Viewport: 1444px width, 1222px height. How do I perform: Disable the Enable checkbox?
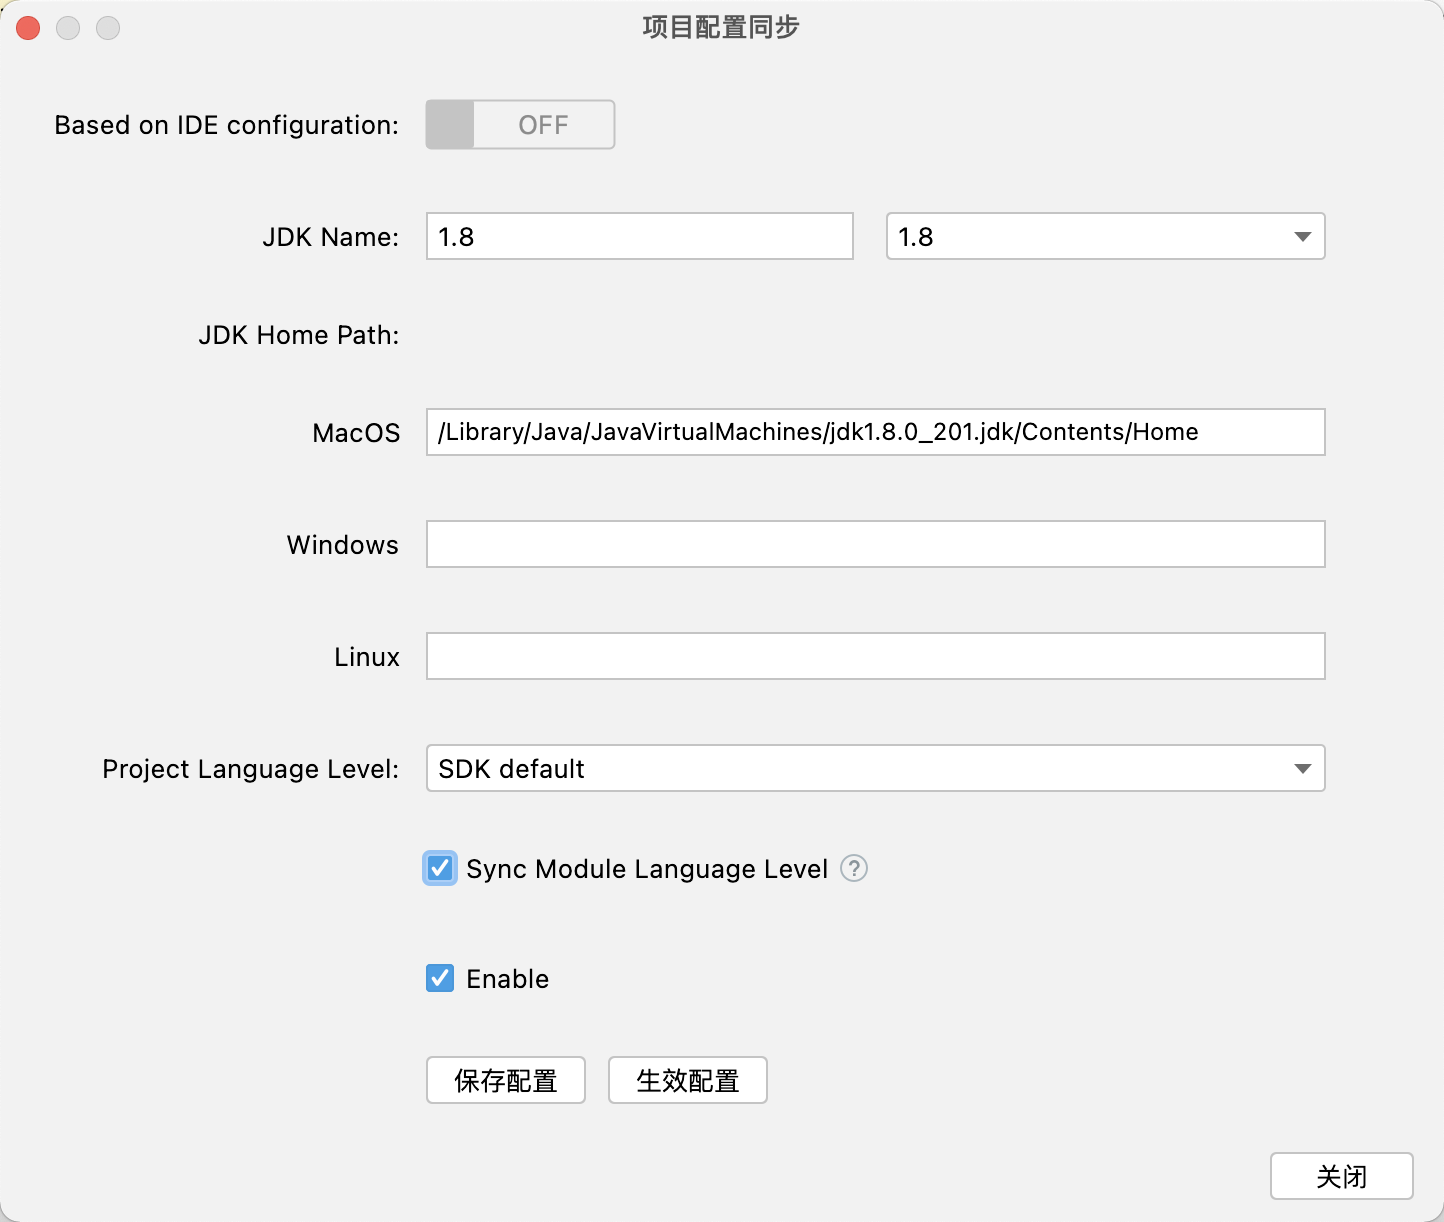pos(439,978)
